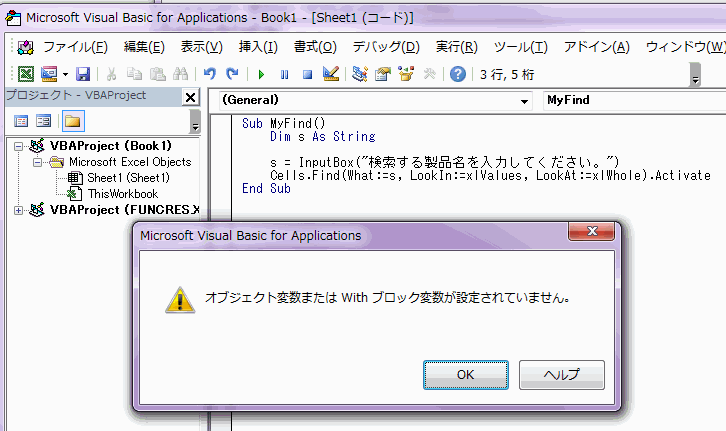This screenshot has width=726, height=431.
Task: Open the 書式(O) menu
Action: click(315, 47)
